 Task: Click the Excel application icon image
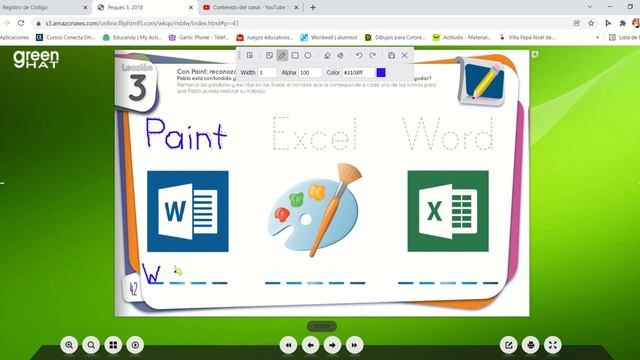coord(448,211)
